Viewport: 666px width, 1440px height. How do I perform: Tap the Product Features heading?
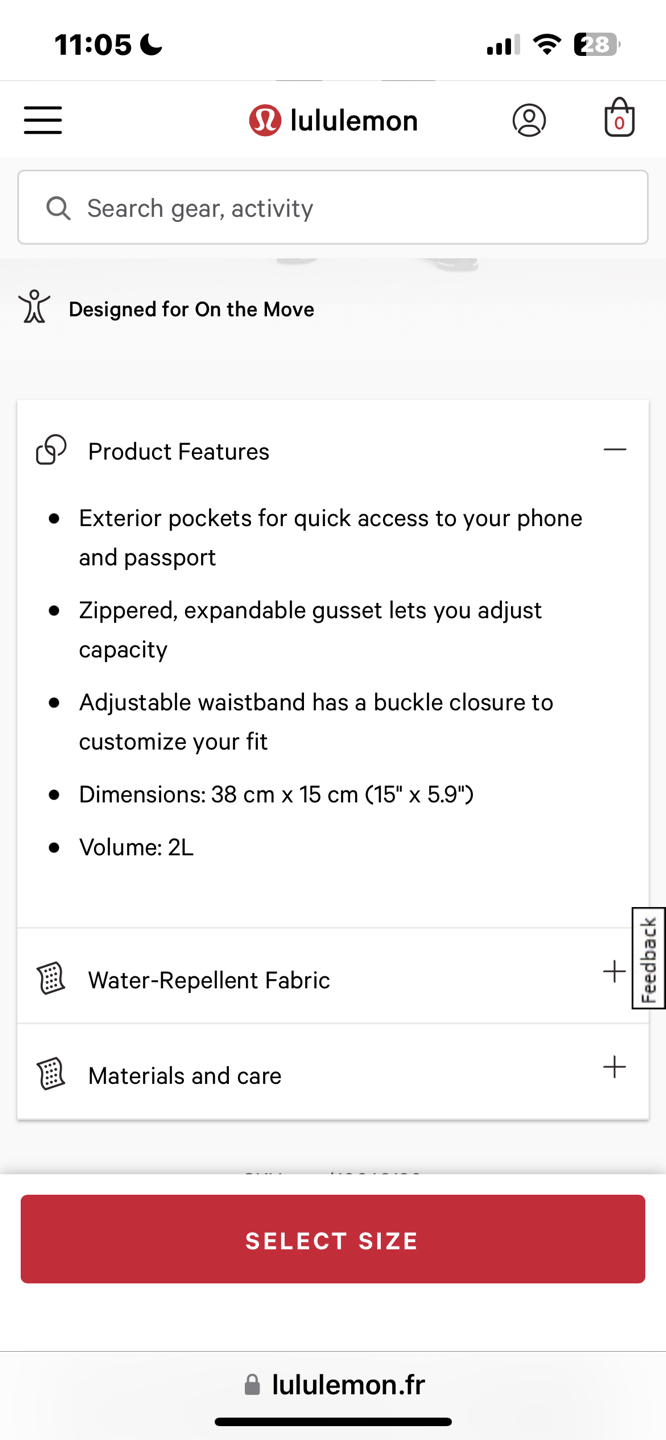(179, 452)
